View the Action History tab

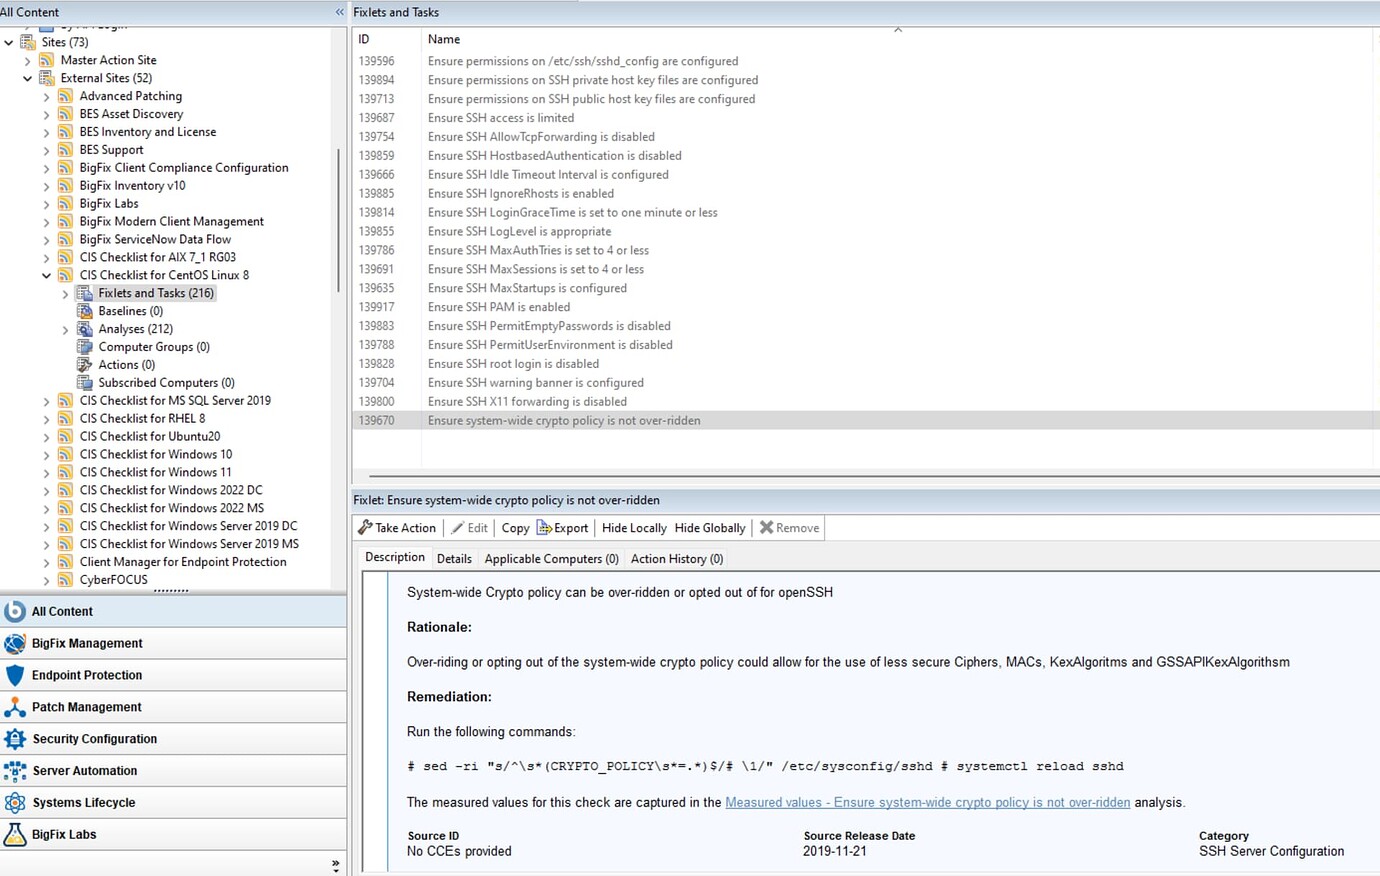[x=676, y=559]
